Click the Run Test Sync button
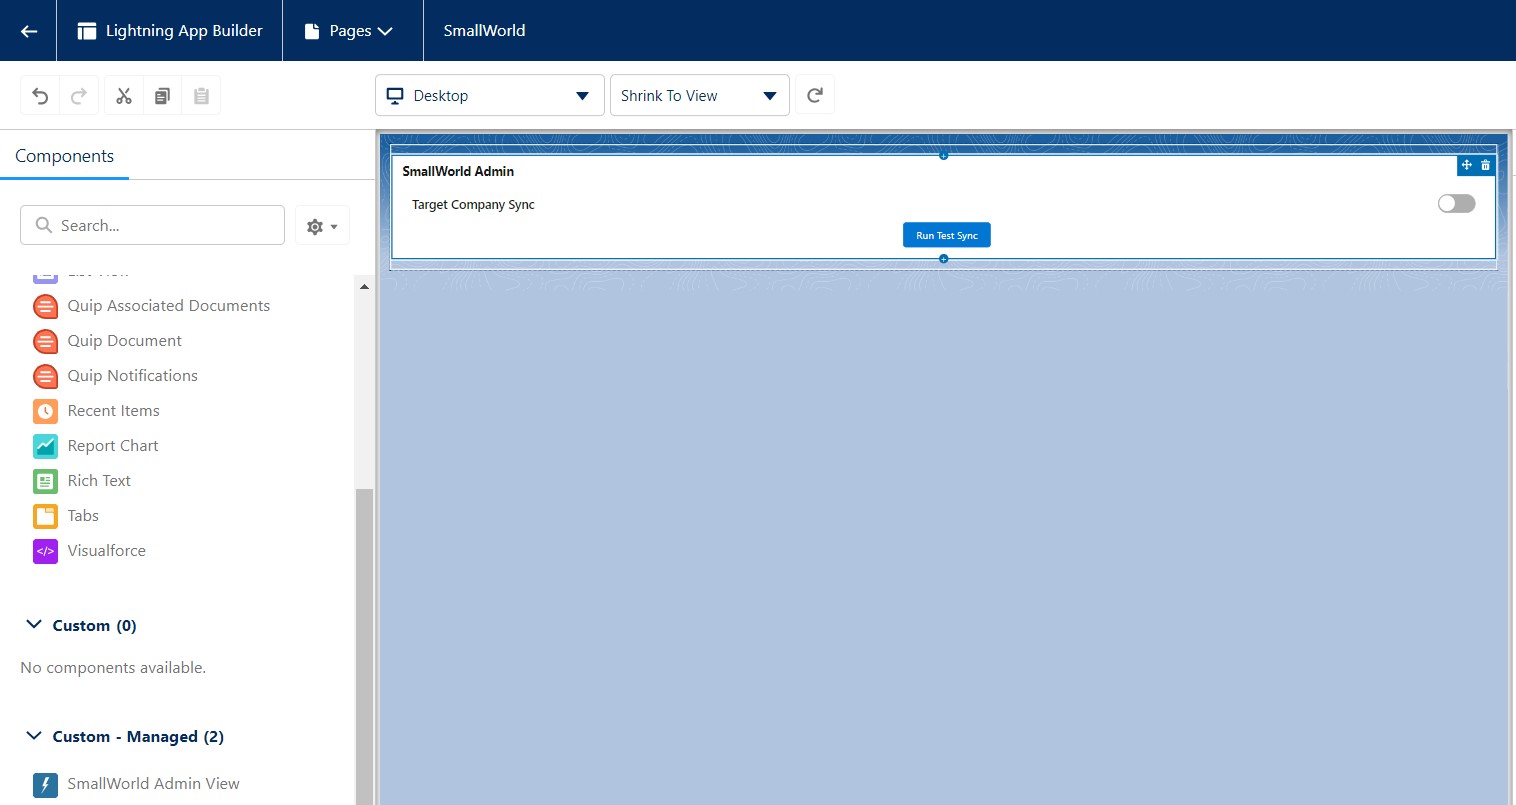1516x805 pixels. coord(945,234)
